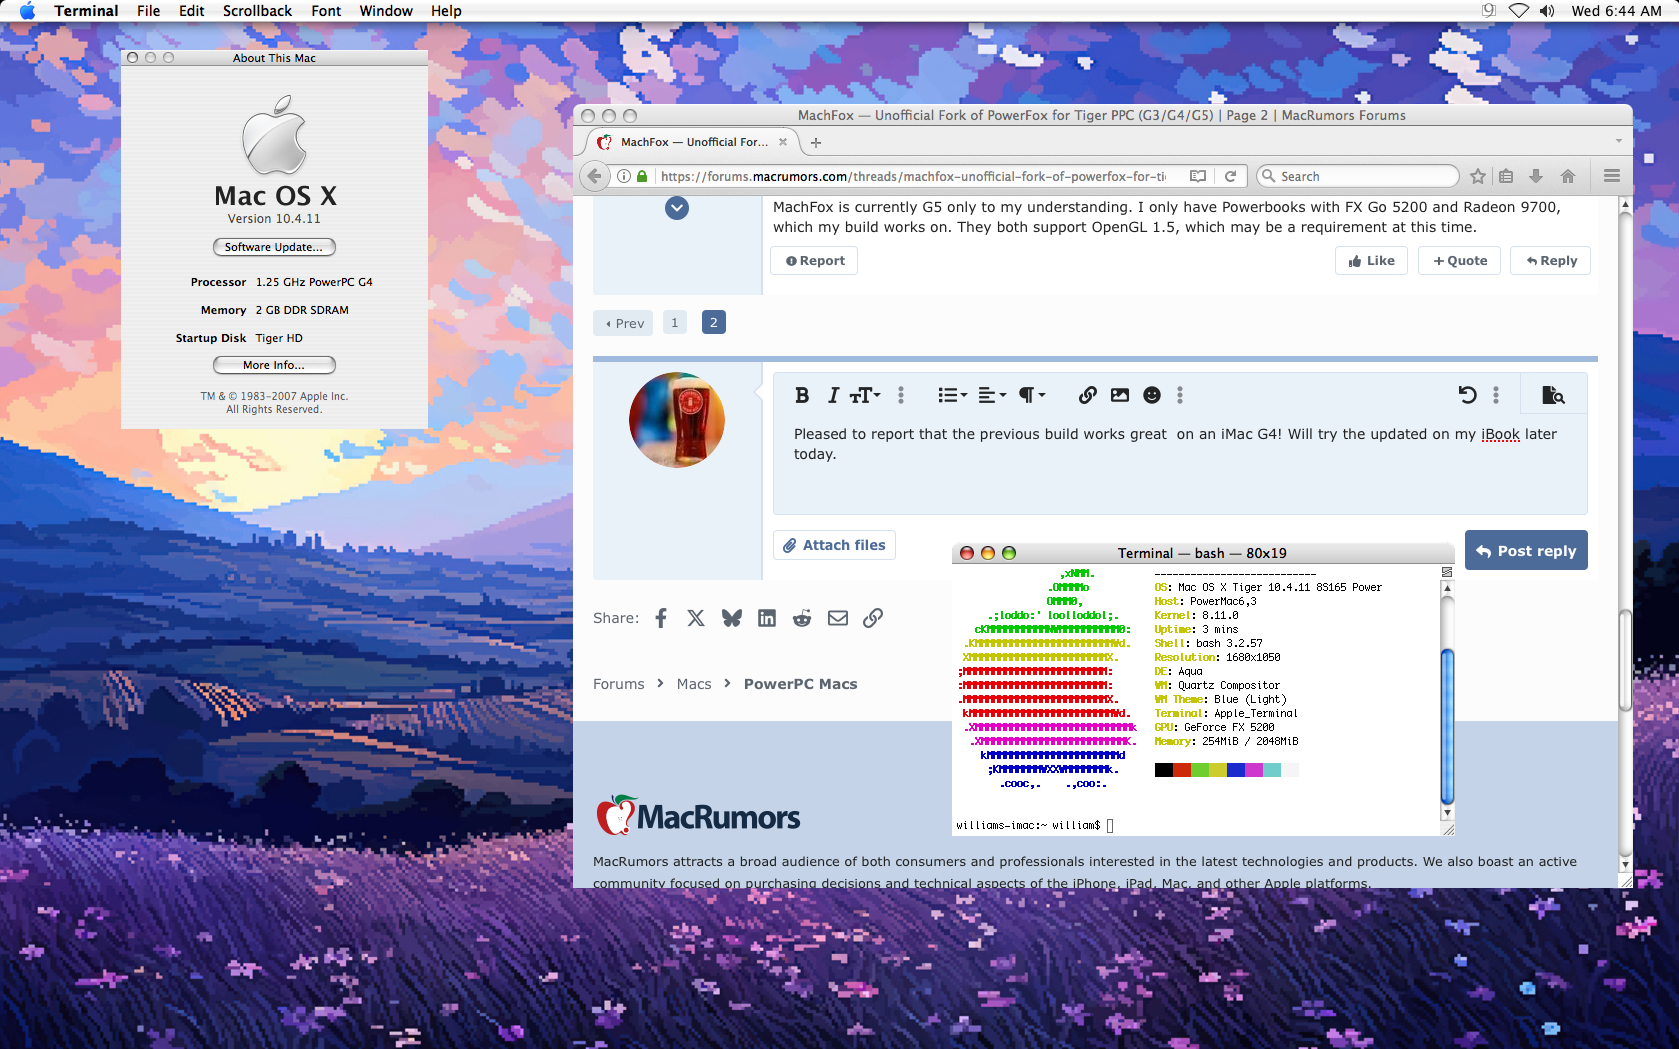1679x1049 pixels.
Task: Expand more text formatting options after font size
Action: tap(901, 395)
